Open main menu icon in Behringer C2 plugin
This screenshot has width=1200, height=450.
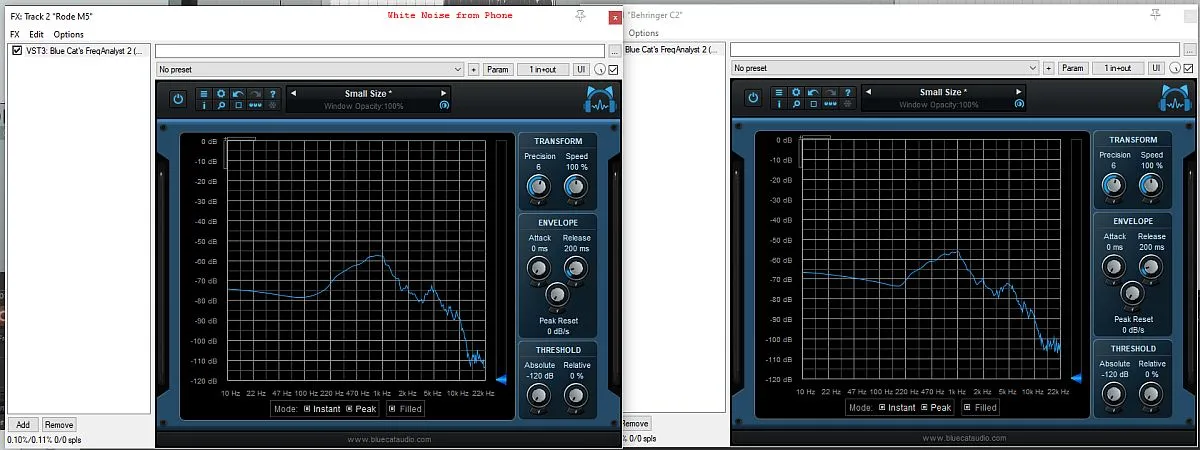click(779, 92)
